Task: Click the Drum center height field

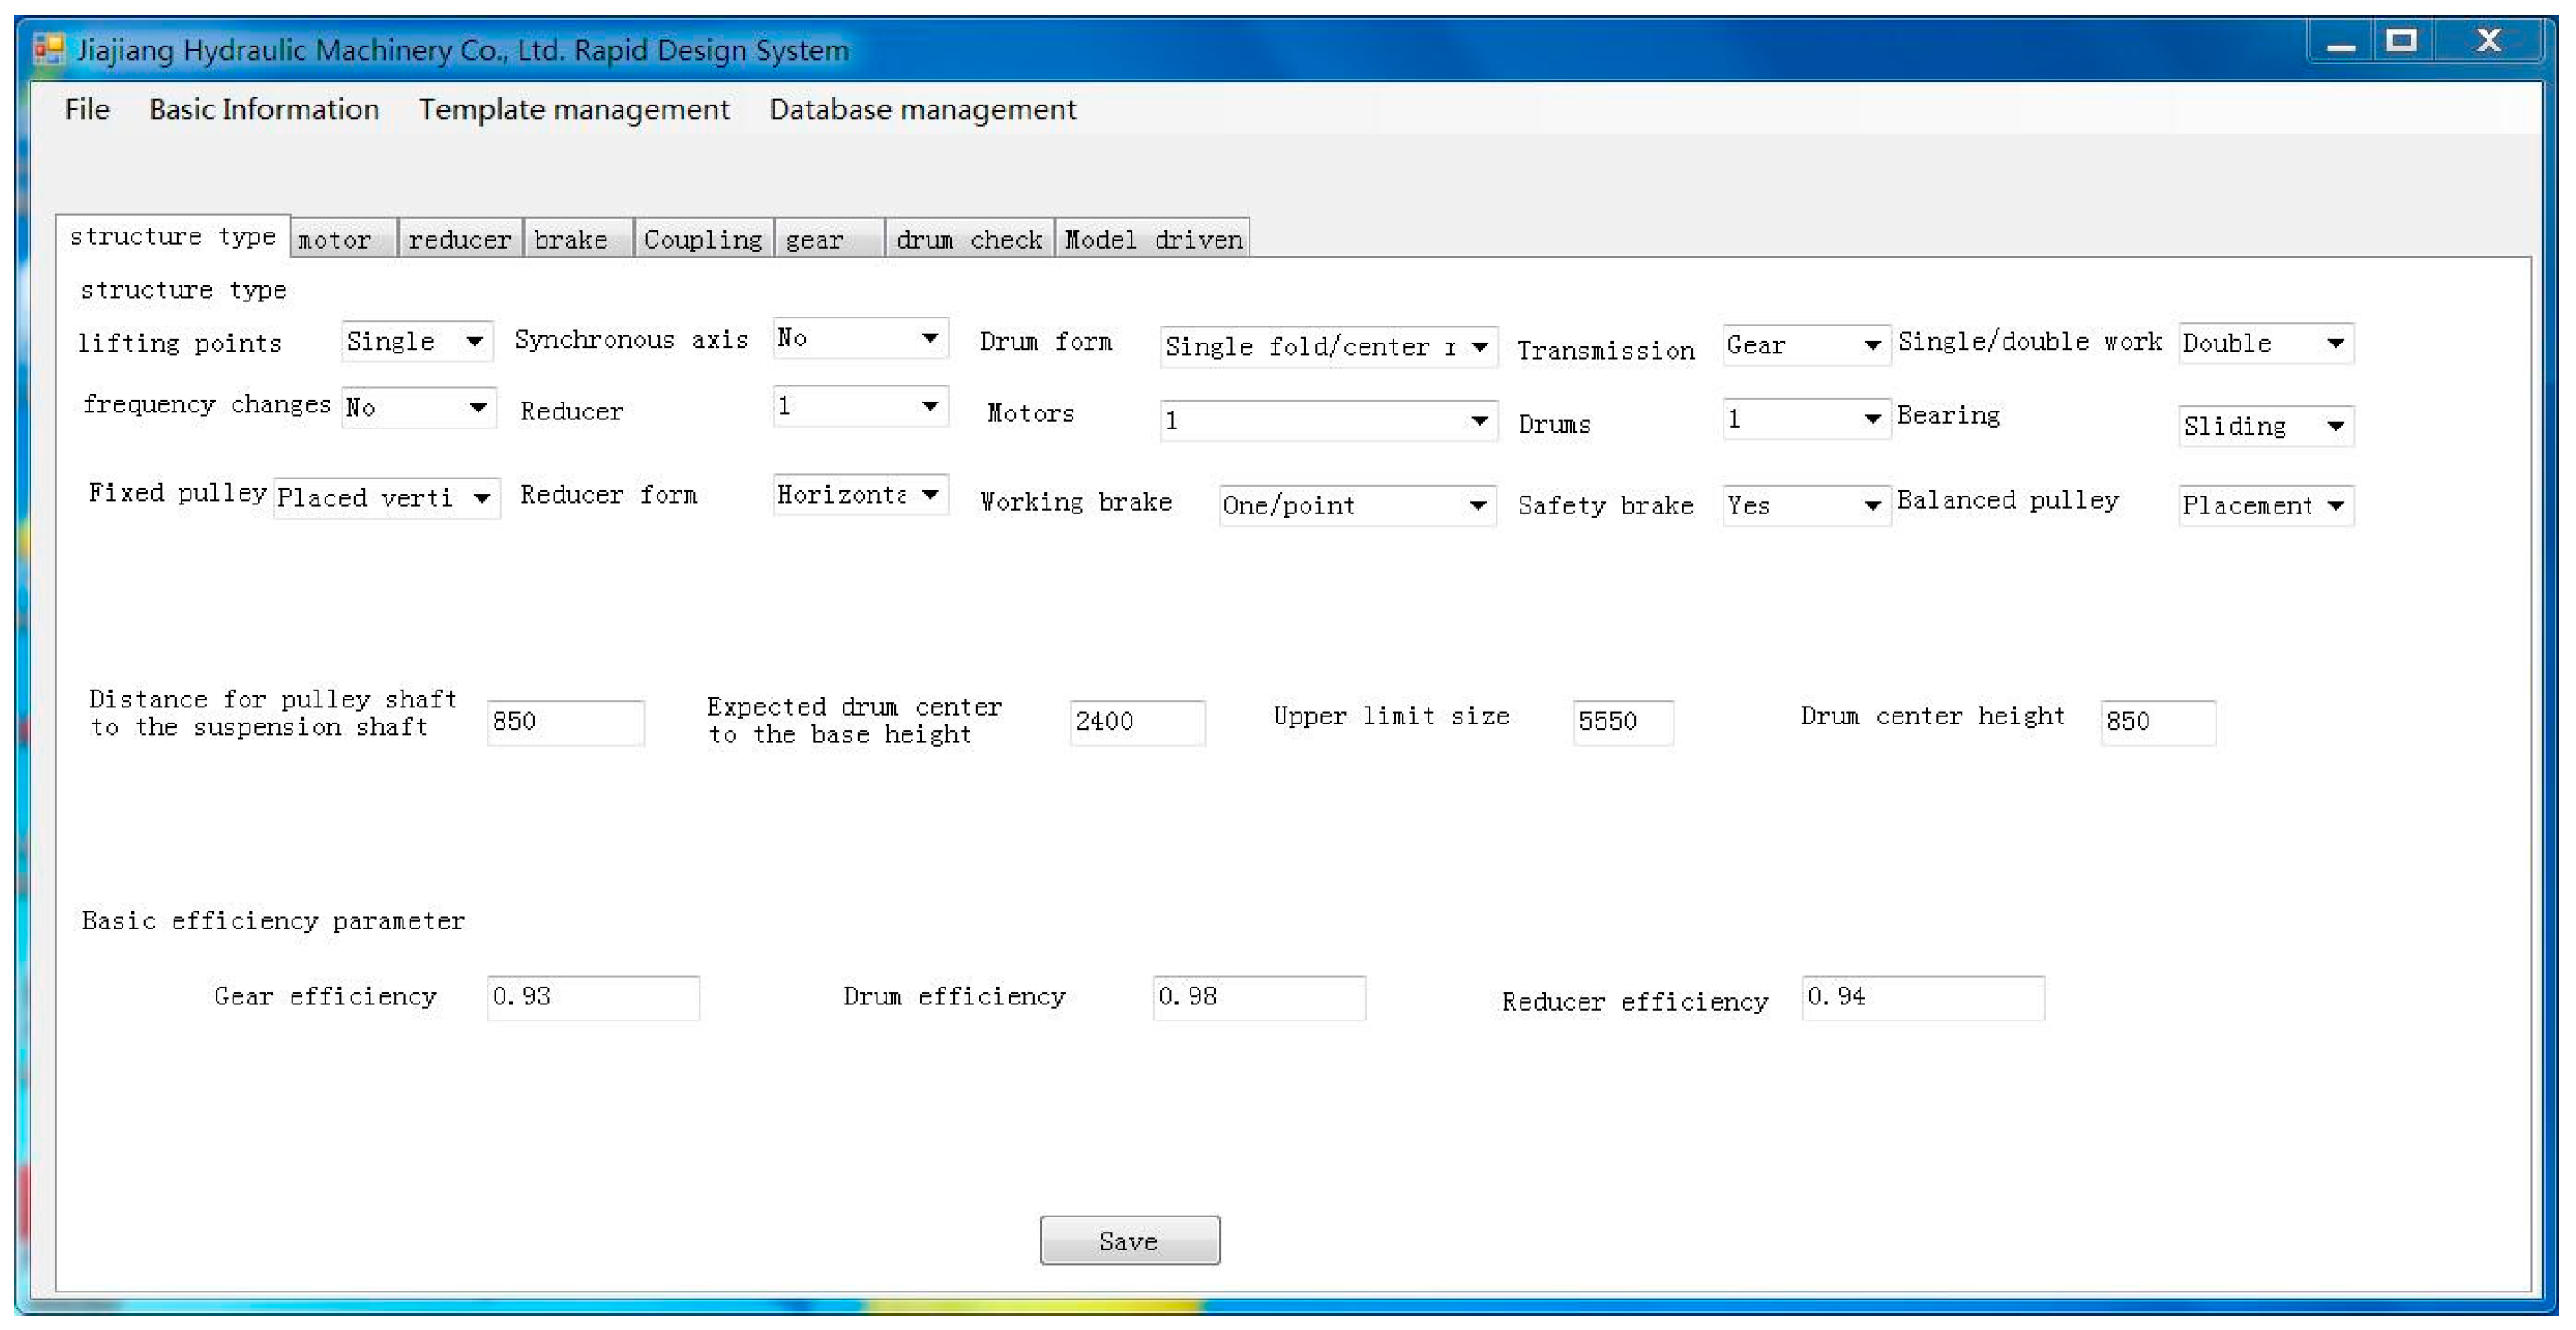Action: (2157, 722)
